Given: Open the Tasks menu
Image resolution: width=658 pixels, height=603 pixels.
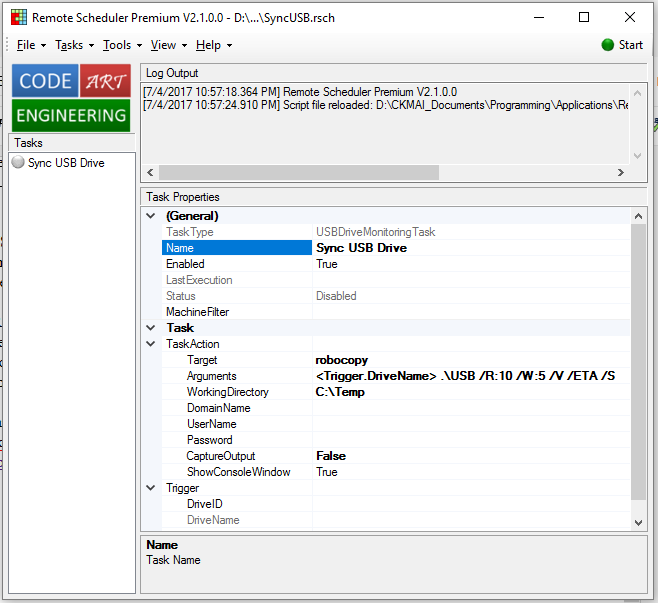Looking at the screenshot, I should pos(69,45).
